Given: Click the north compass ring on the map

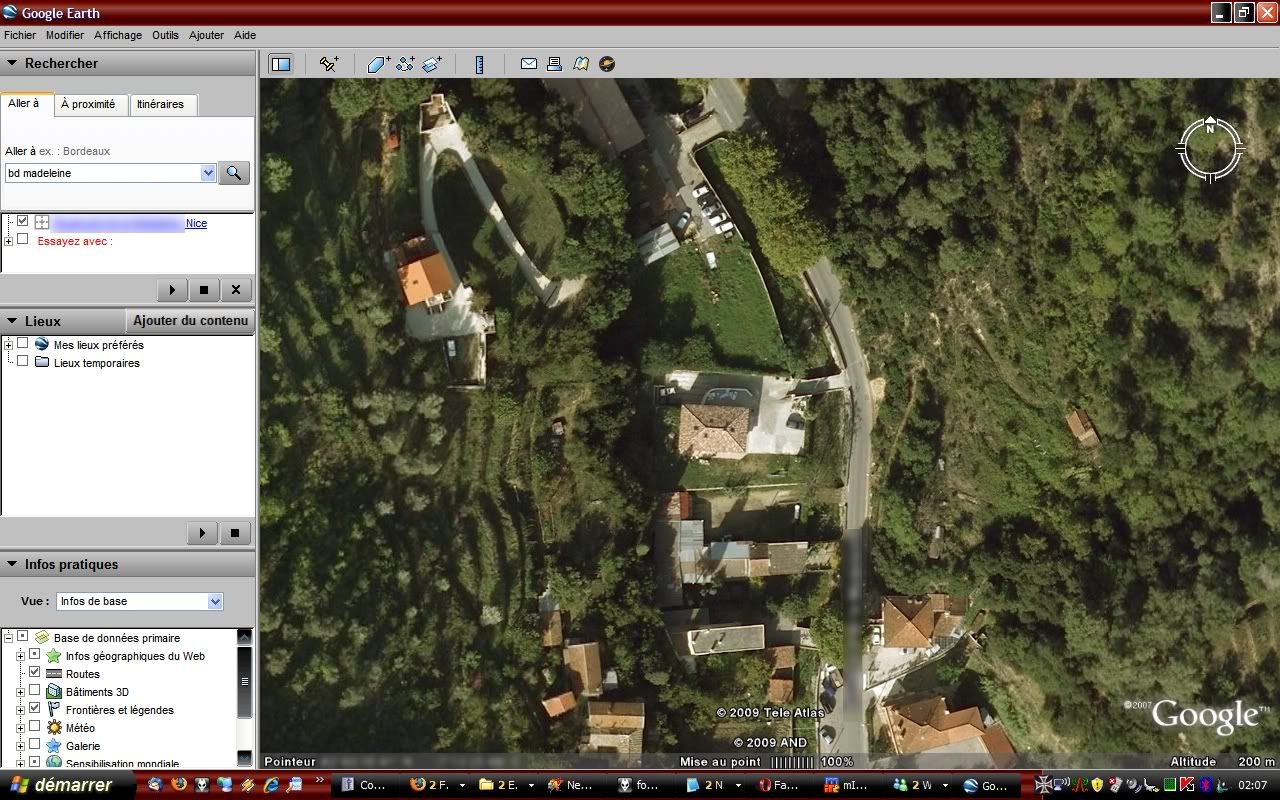Looking at the screenshot, I should (x=1210, y=150).
